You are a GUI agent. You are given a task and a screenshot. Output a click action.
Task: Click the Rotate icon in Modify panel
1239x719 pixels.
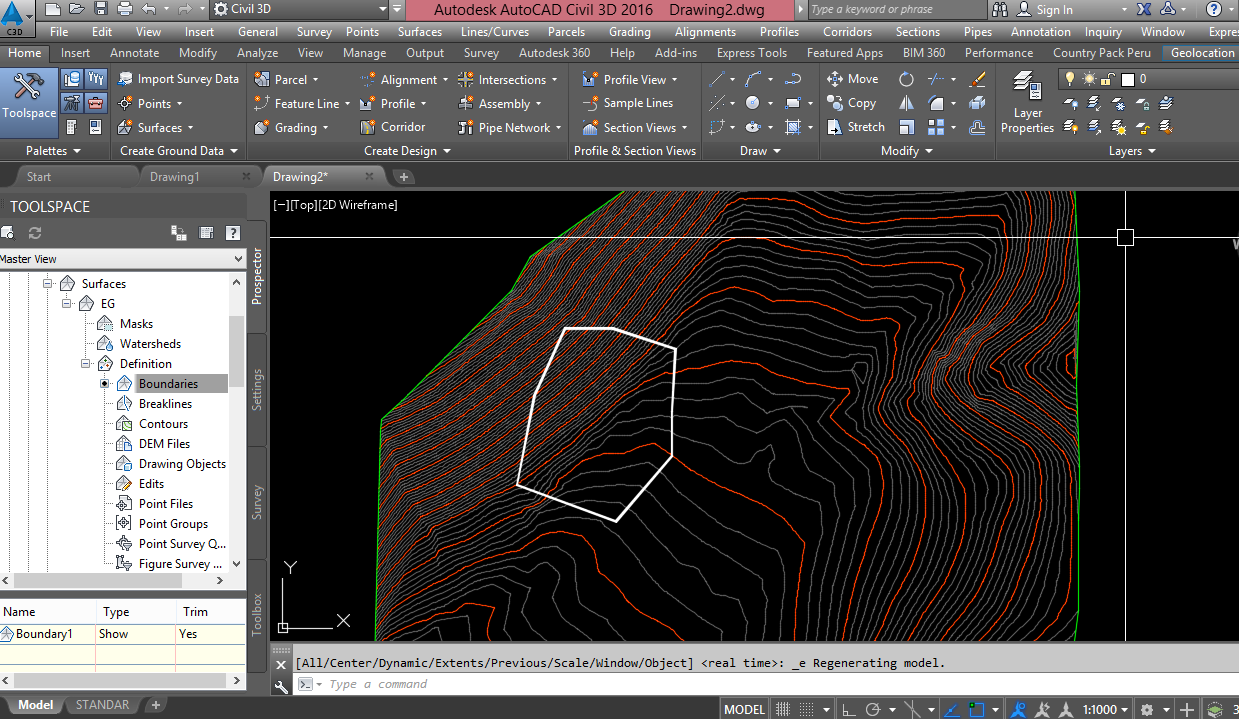[x=907, y=79]
